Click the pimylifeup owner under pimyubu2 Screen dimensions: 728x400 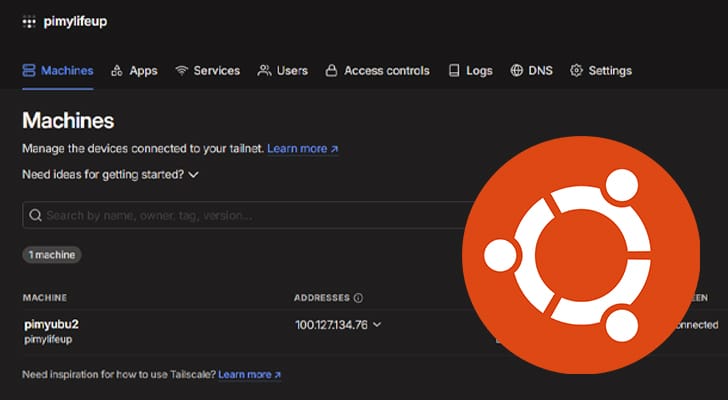(48, 339)
